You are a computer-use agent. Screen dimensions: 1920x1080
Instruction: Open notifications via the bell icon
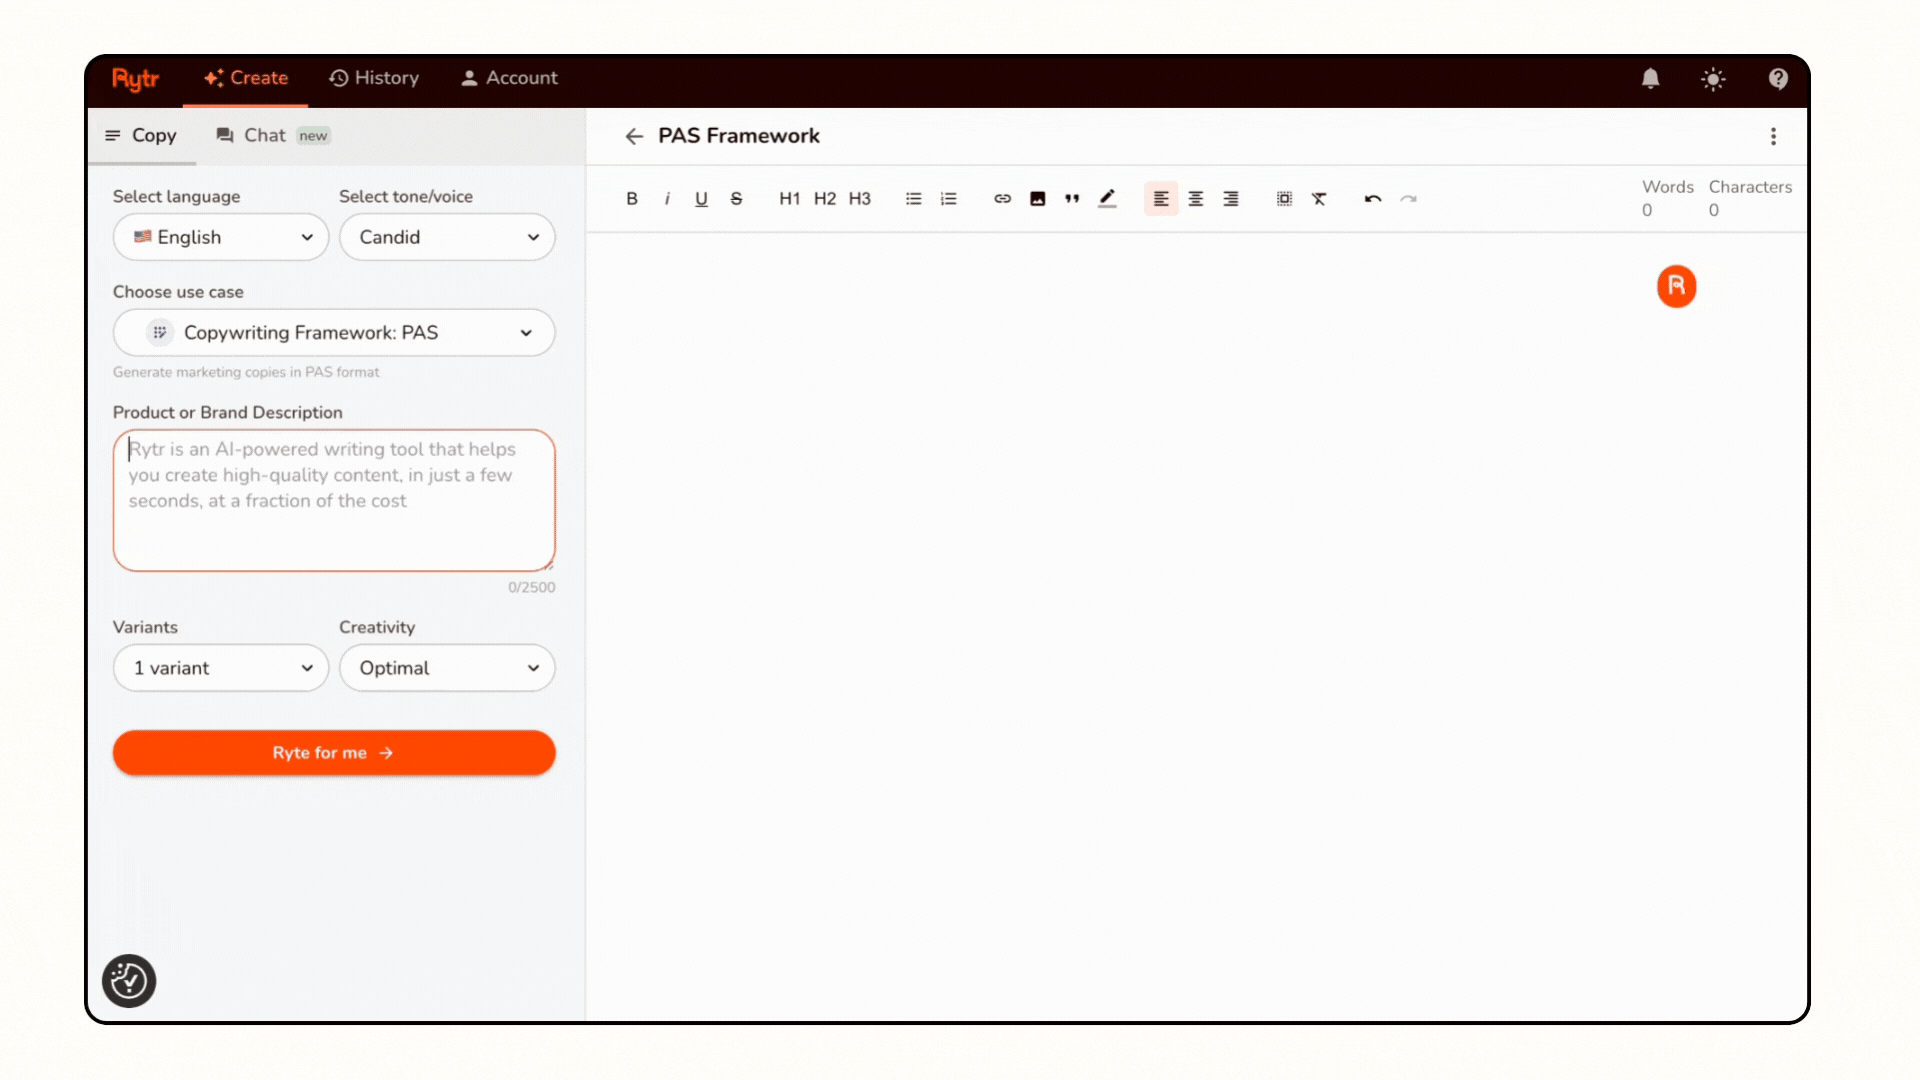1650,78
